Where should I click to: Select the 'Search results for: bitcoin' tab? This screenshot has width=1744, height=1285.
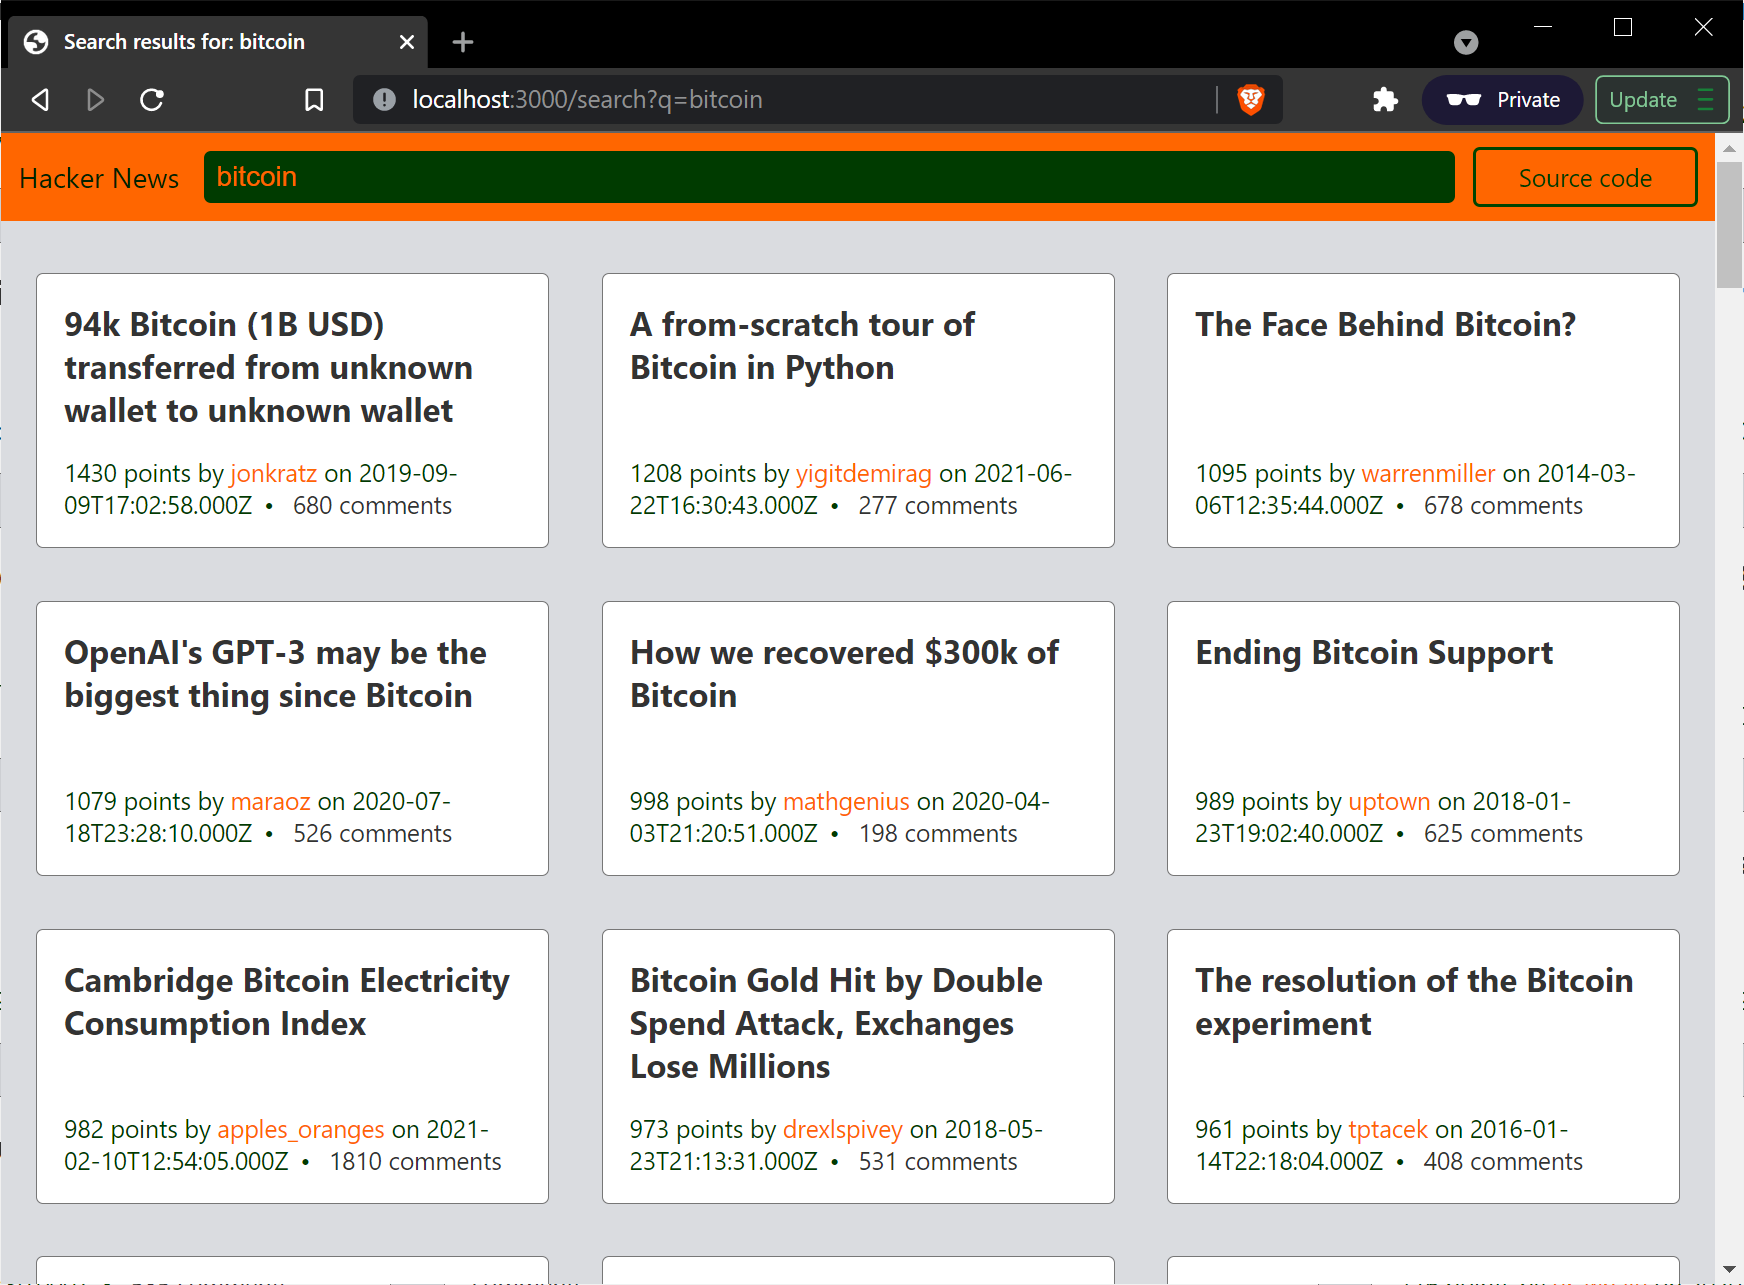click(218, 42)
